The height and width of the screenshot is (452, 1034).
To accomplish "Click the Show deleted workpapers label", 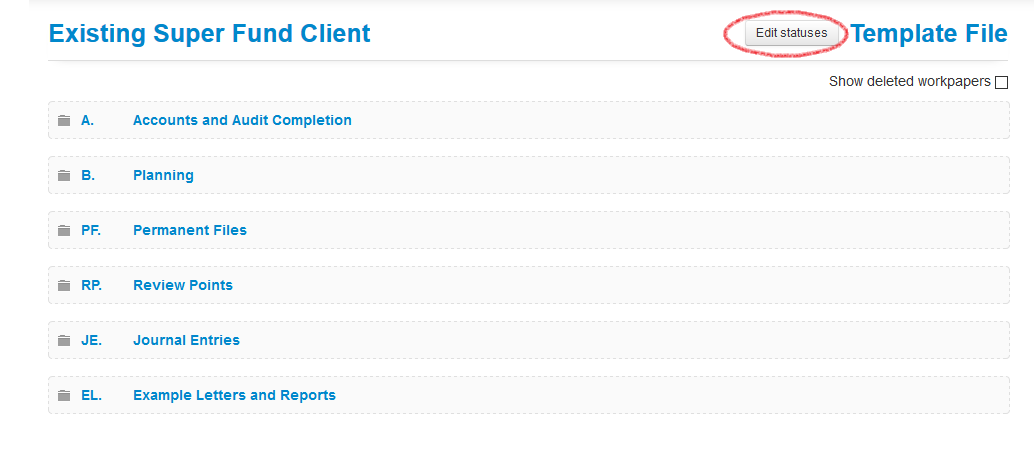I will [909, 82].
